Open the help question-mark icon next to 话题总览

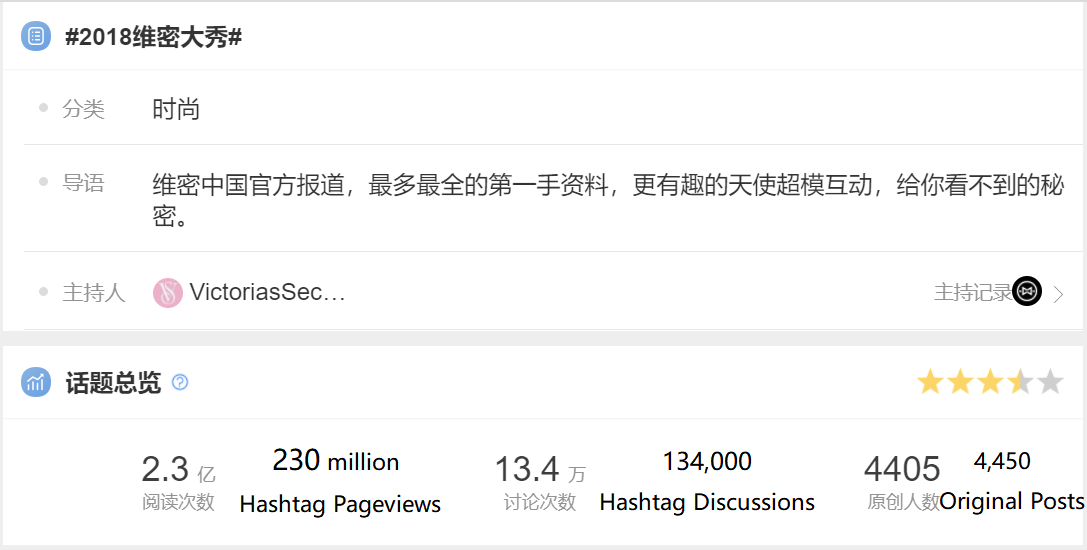pos(180,382)
